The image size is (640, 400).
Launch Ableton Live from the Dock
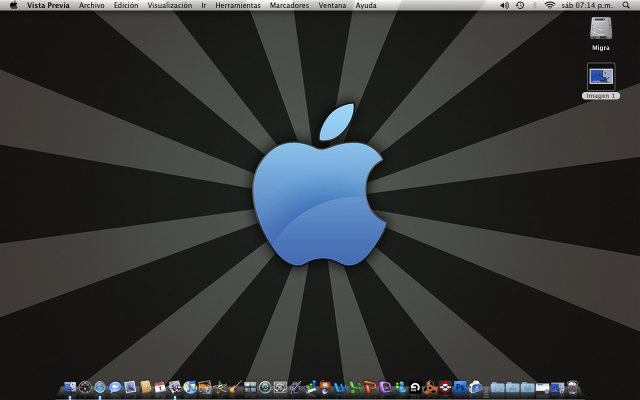click(415, 387)
